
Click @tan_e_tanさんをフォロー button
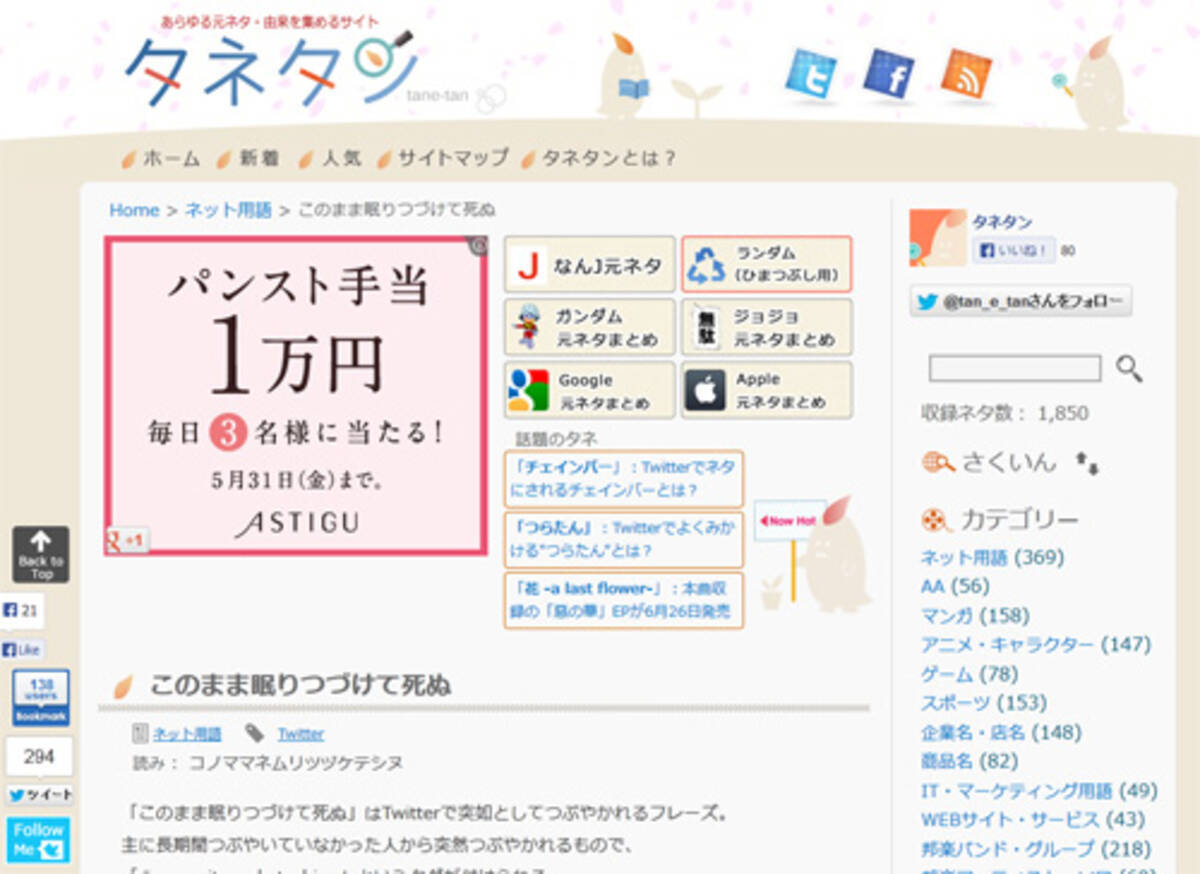coord(1021,301)
